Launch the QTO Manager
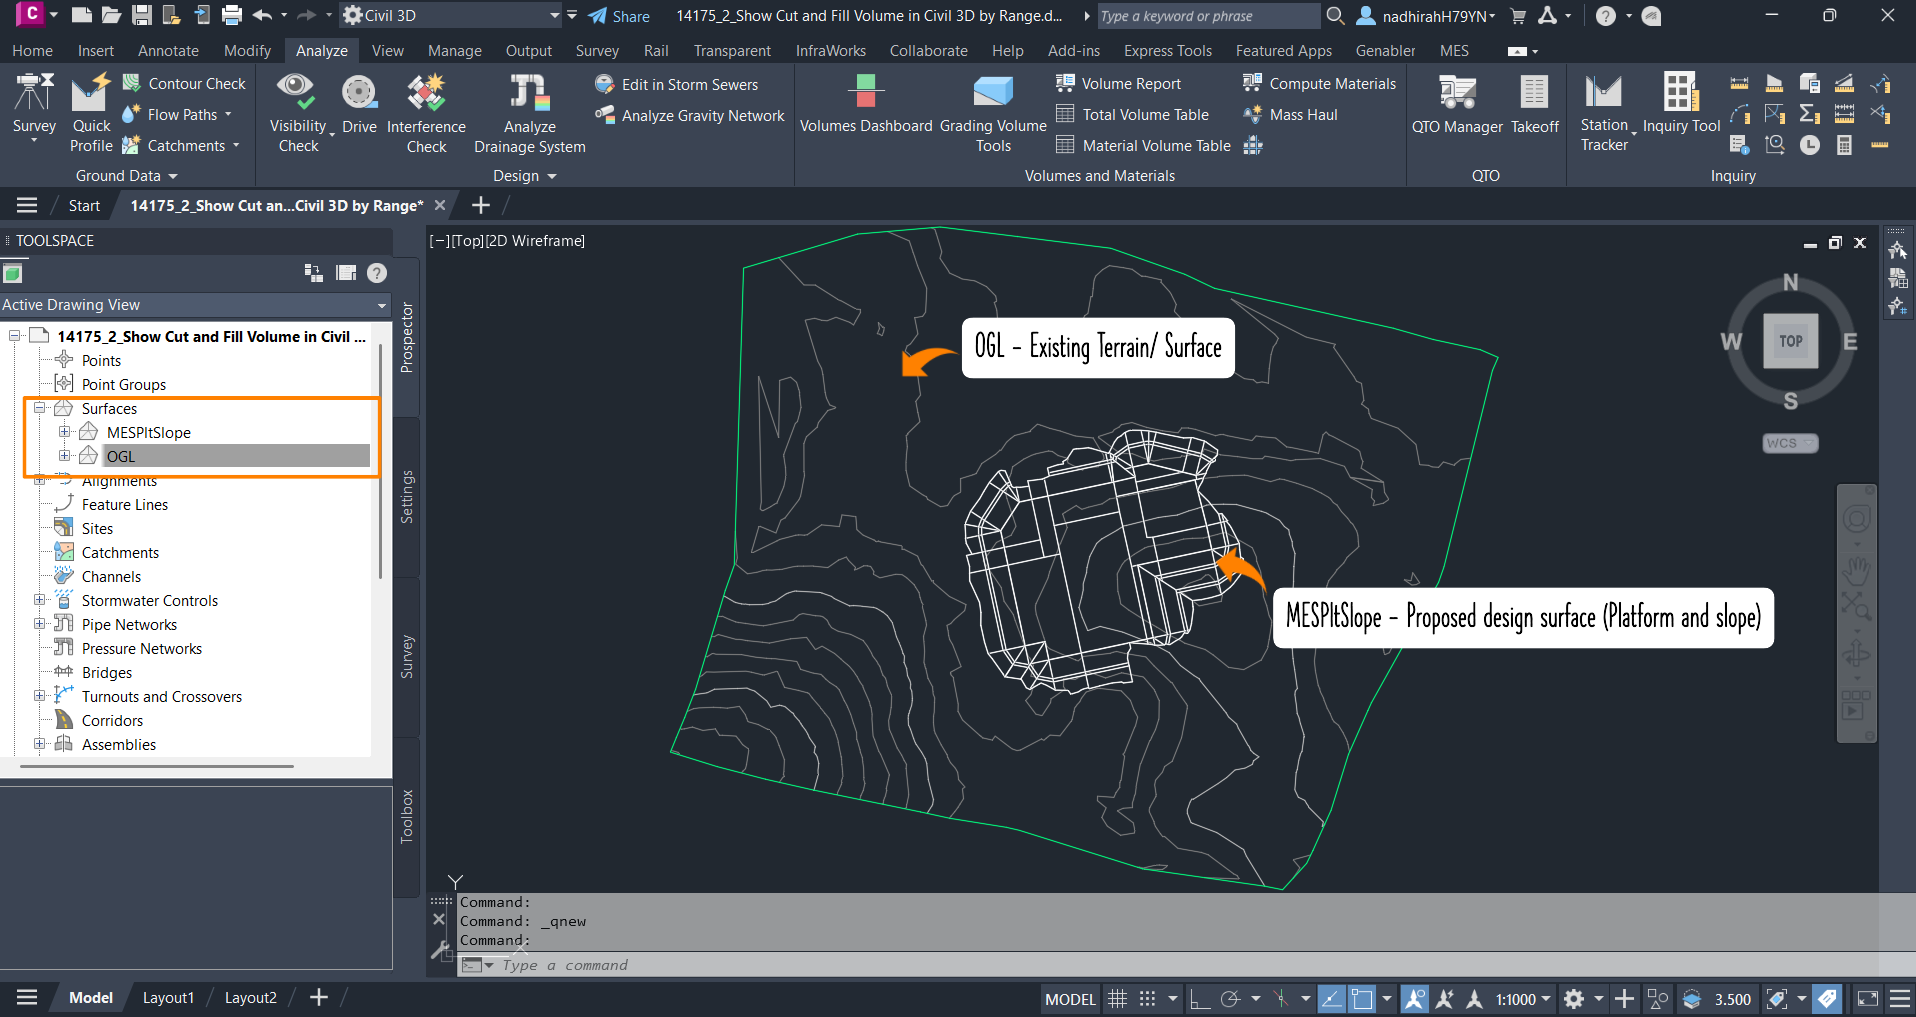 coord(1457,105)
